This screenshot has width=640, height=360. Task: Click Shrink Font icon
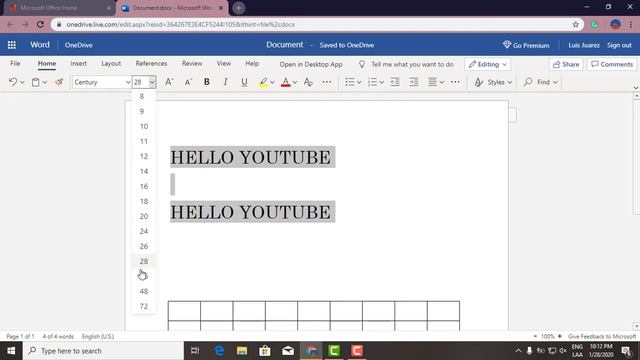188,82
